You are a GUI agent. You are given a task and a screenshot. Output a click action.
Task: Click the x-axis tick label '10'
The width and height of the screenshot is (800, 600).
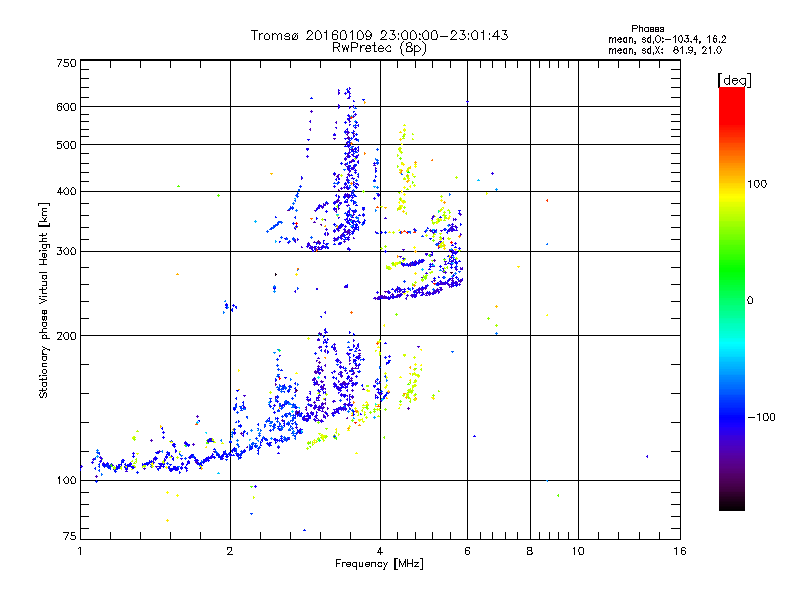coord(578,551)
